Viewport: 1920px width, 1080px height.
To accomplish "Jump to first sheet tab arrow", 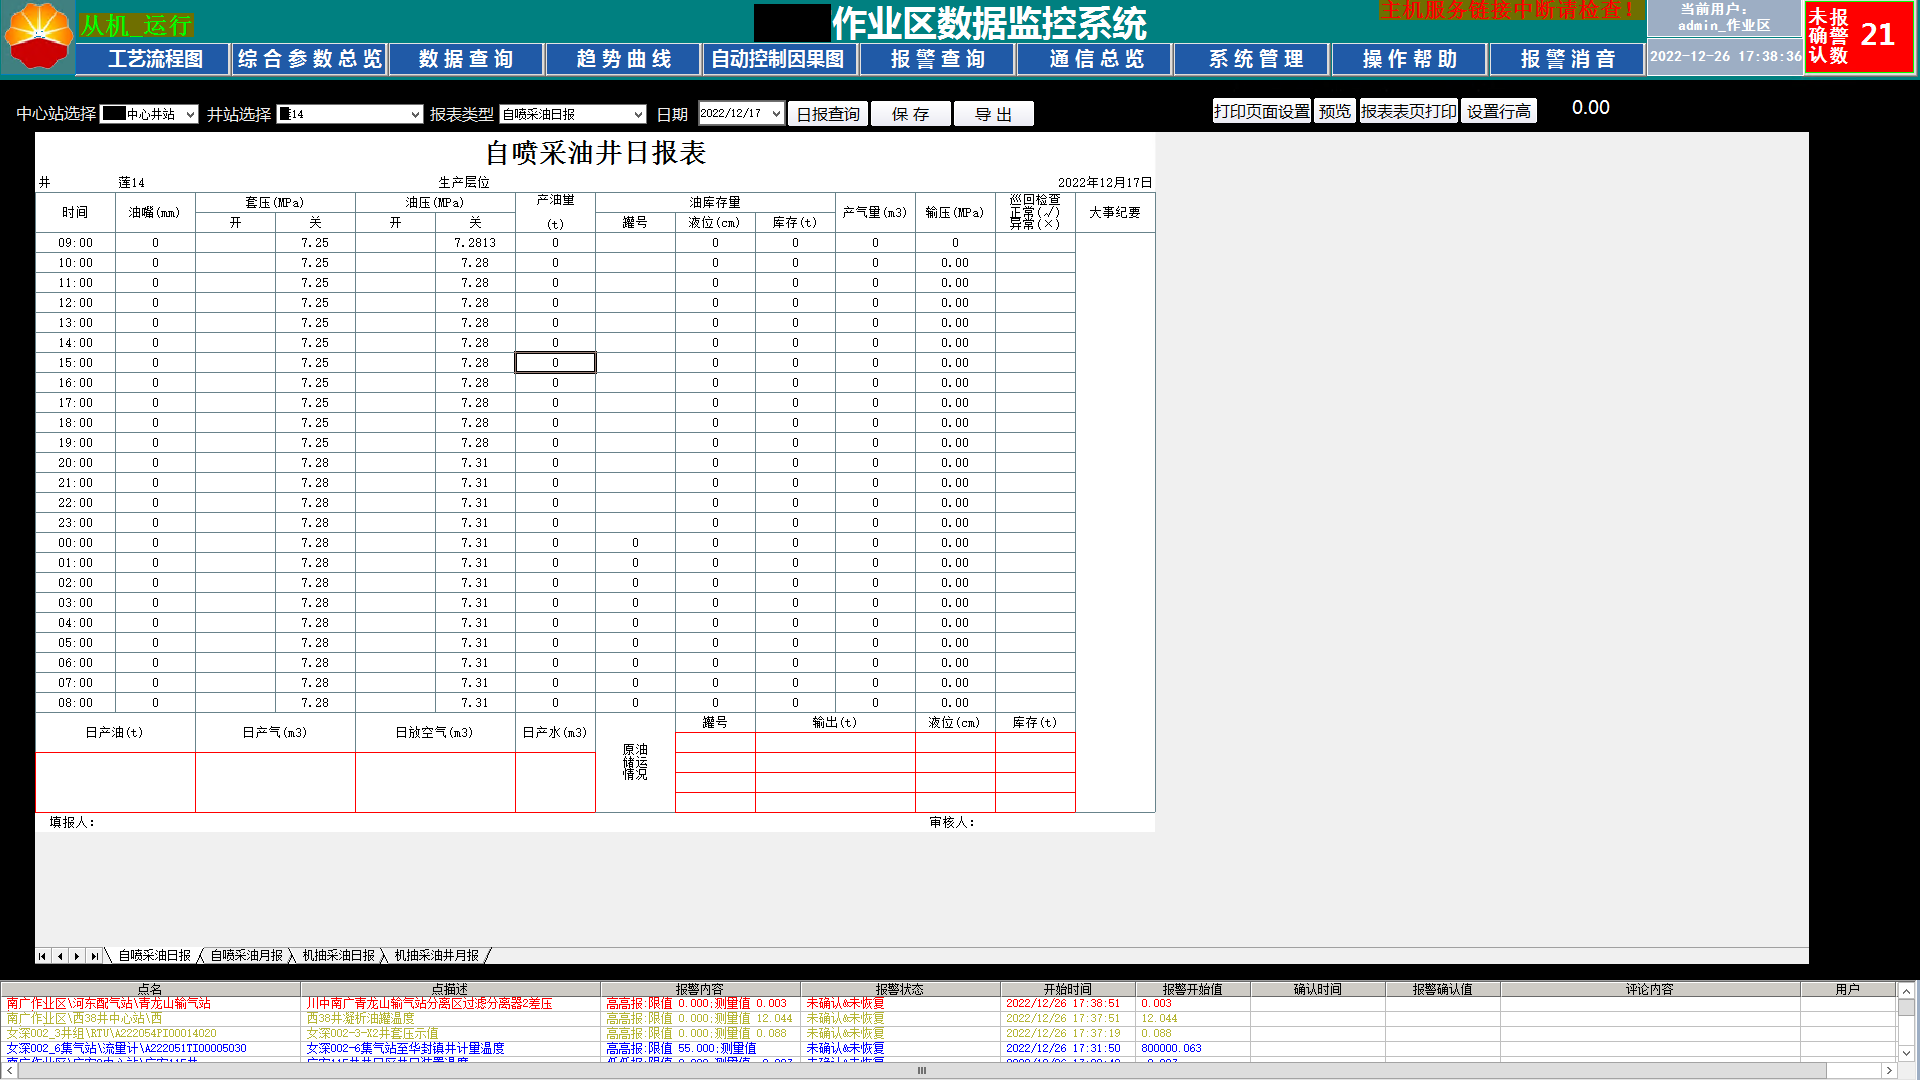I will (x=42, y=956).
